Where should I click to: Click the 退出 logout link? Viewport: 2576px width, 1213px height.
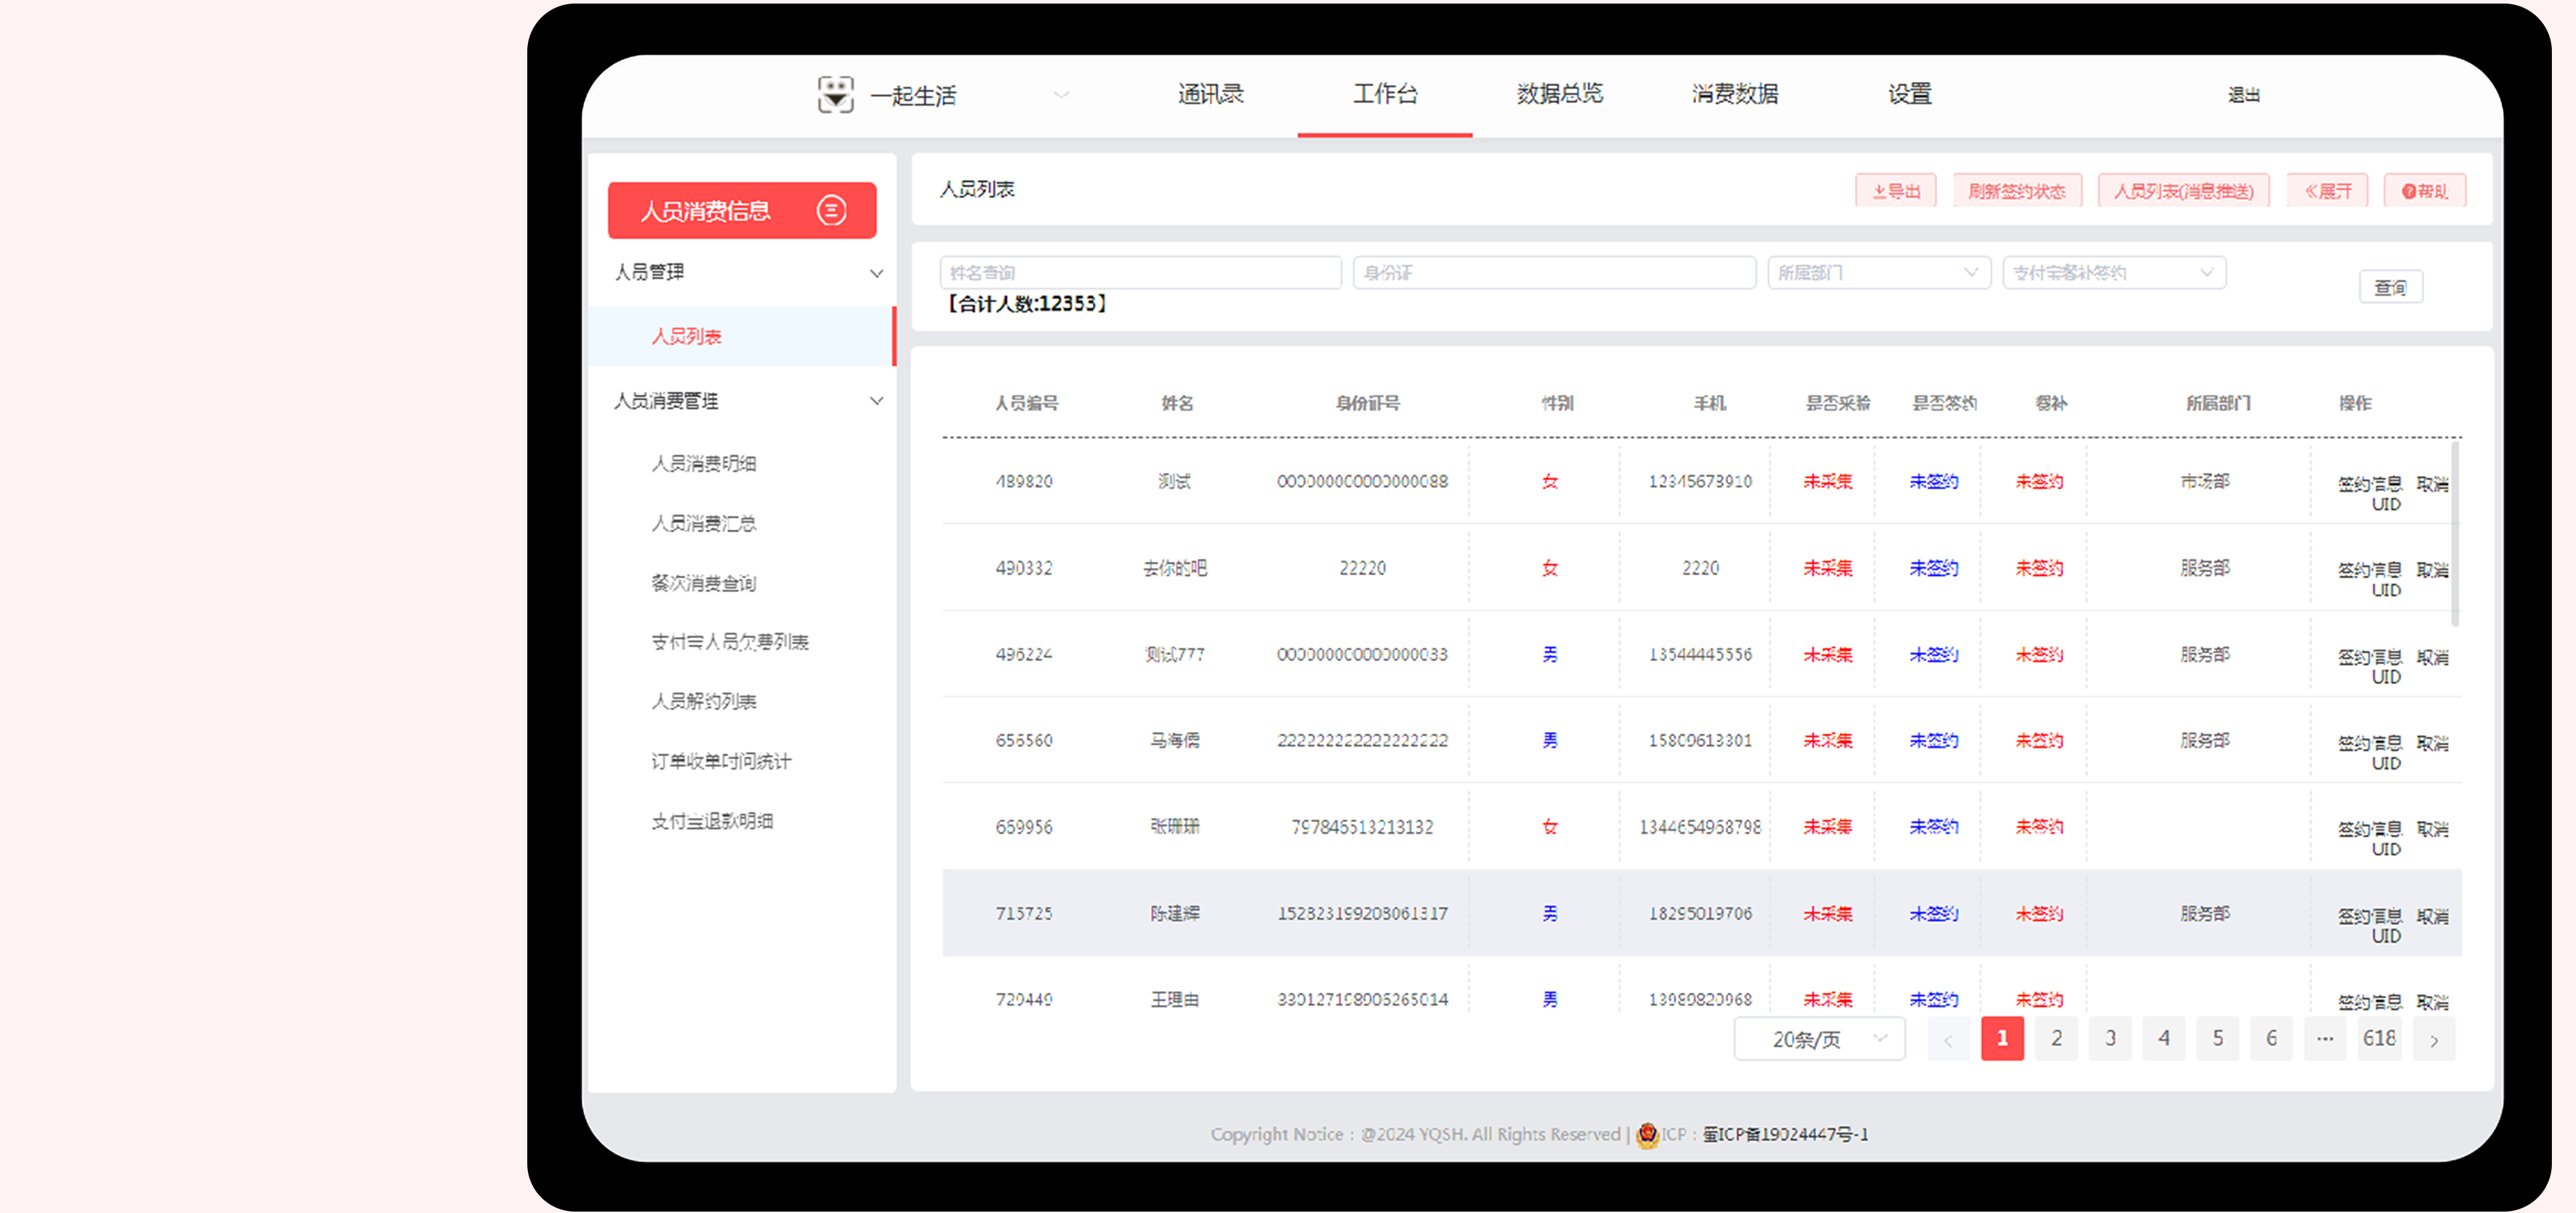click(x=2243, y=95)
